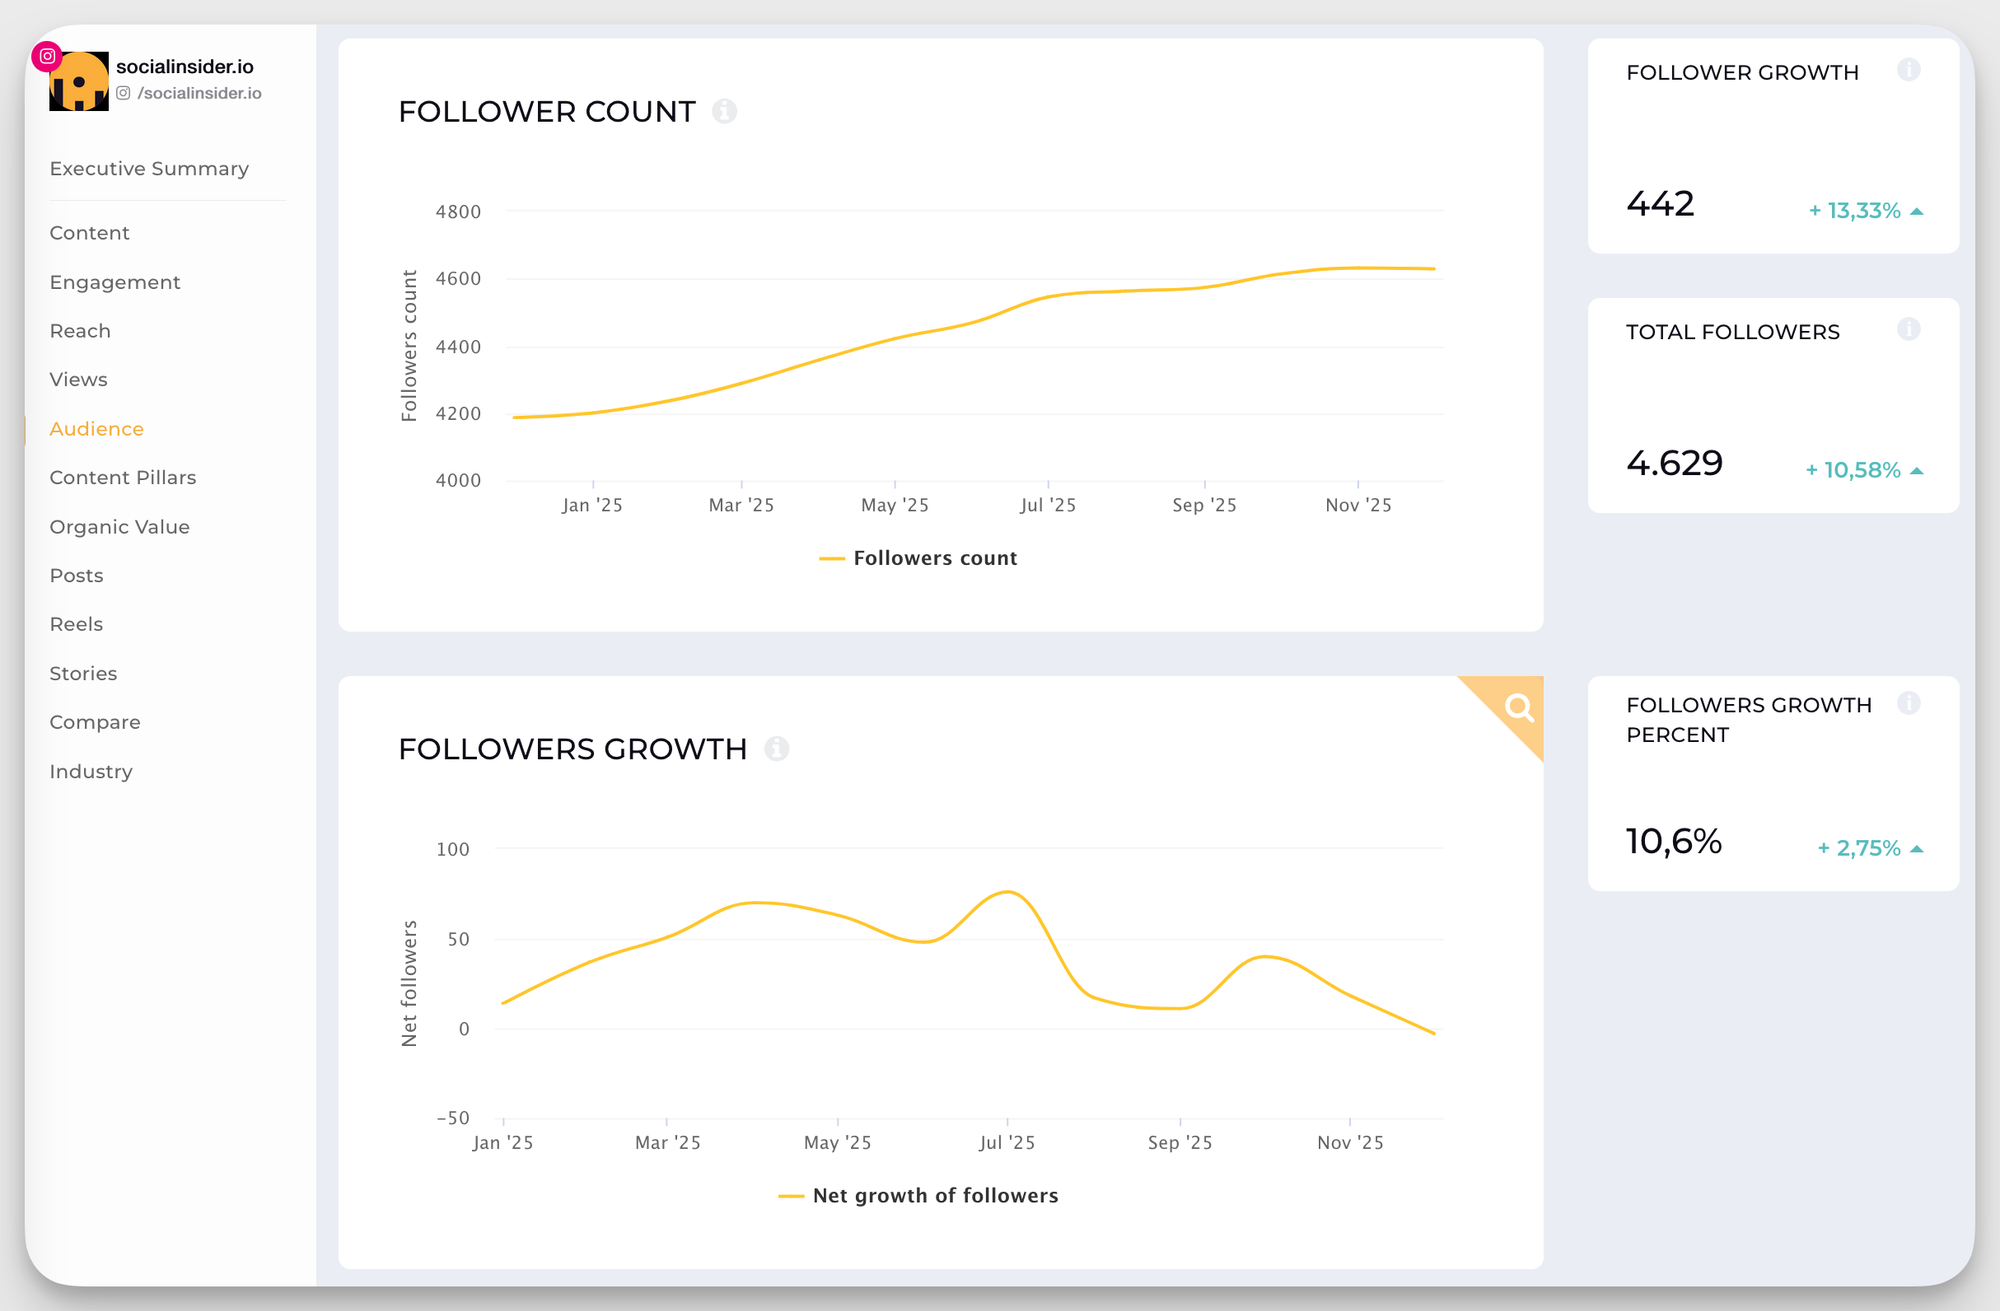Select the Audience menu item
This screenshot has width=2000, height=1311.
(96, 428)
